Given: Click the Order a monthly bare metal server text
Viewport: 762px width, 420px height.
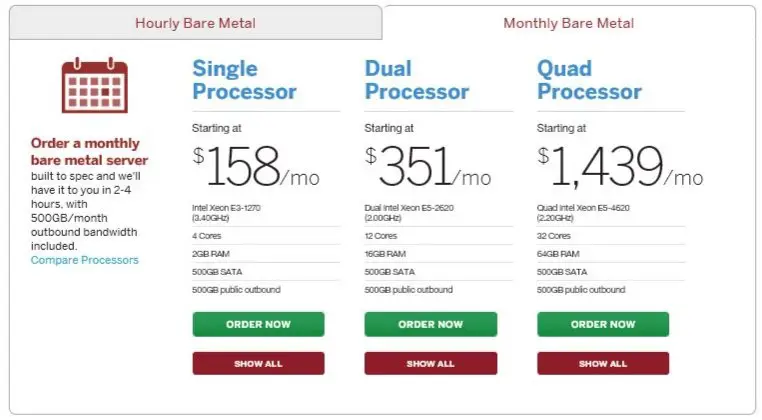Looking at the screenshot, I should 89,152.
